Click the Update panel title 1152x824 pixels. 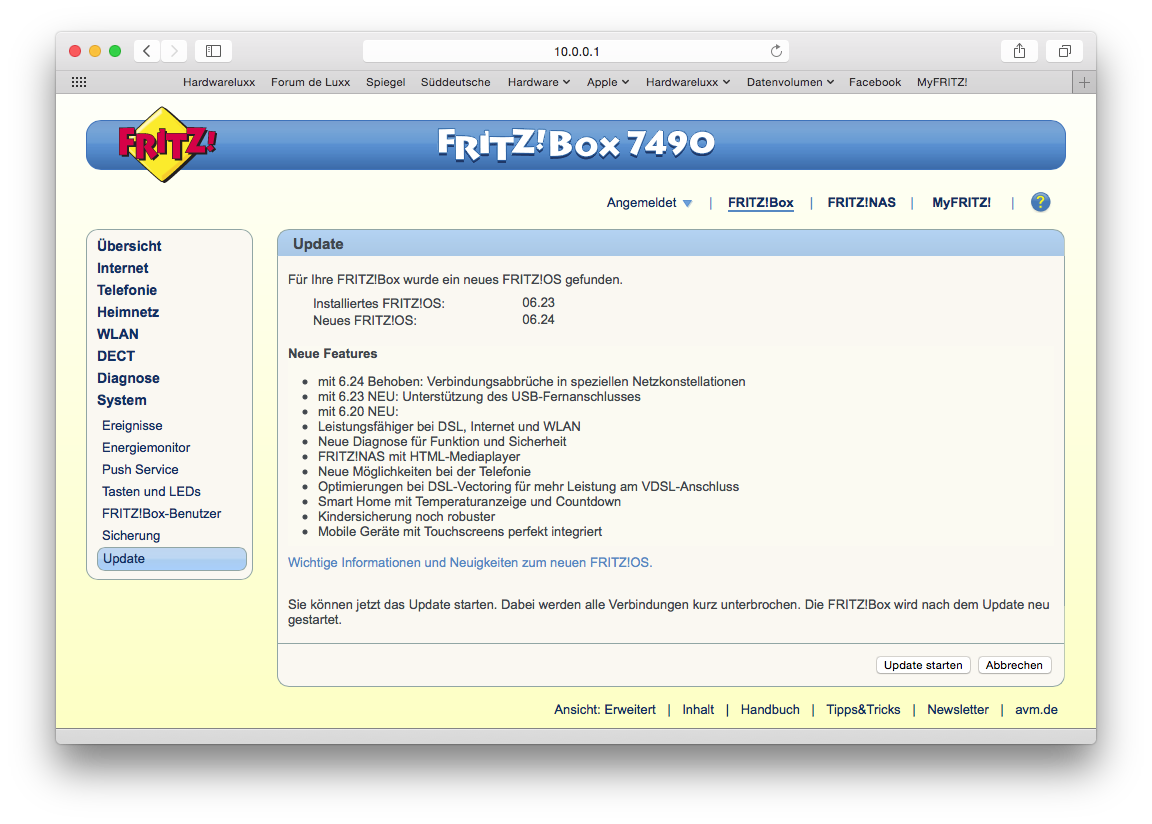pos(318,244)
